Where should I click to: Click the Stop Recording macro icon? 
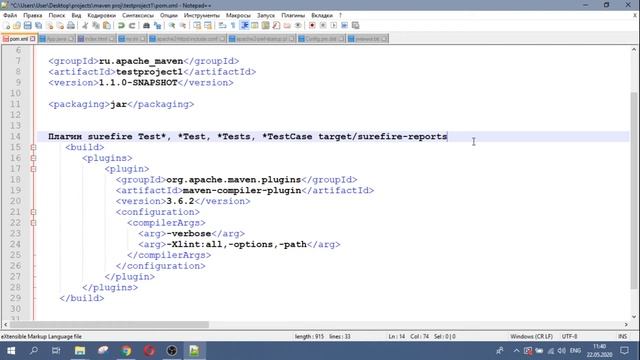point(323,26)
